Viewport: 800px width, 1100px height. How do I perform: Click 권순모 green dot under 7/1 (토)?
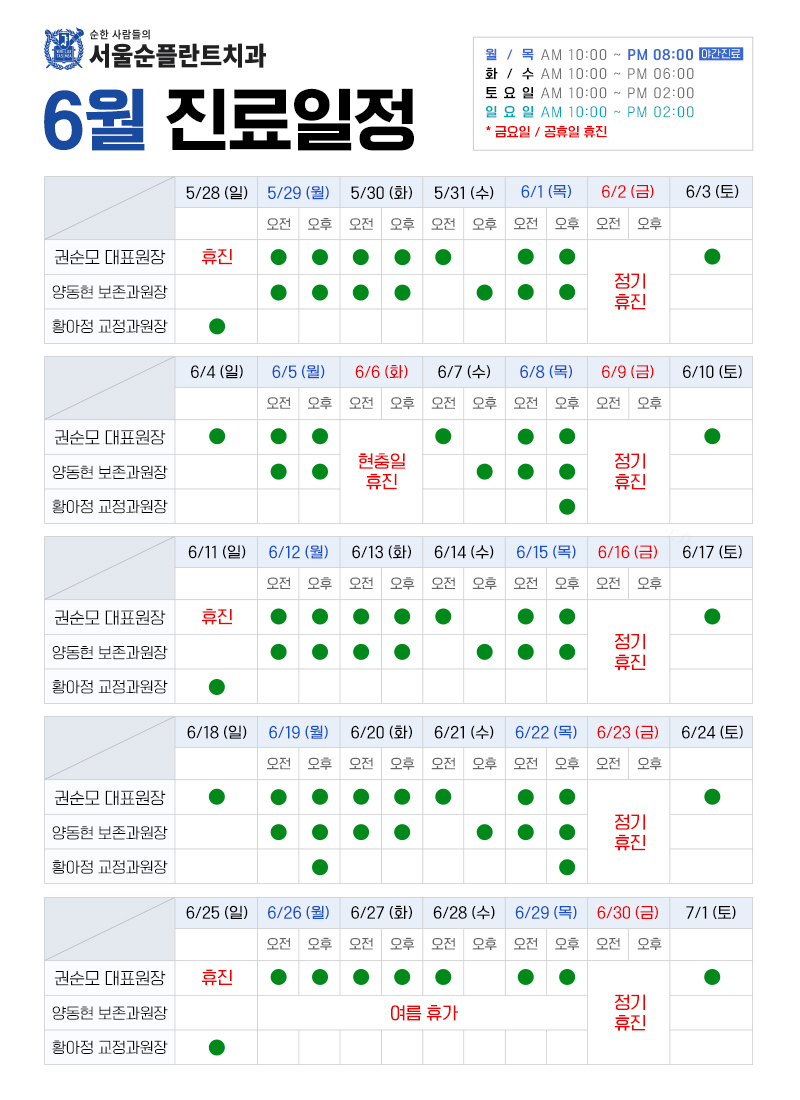tap(712, 977)
